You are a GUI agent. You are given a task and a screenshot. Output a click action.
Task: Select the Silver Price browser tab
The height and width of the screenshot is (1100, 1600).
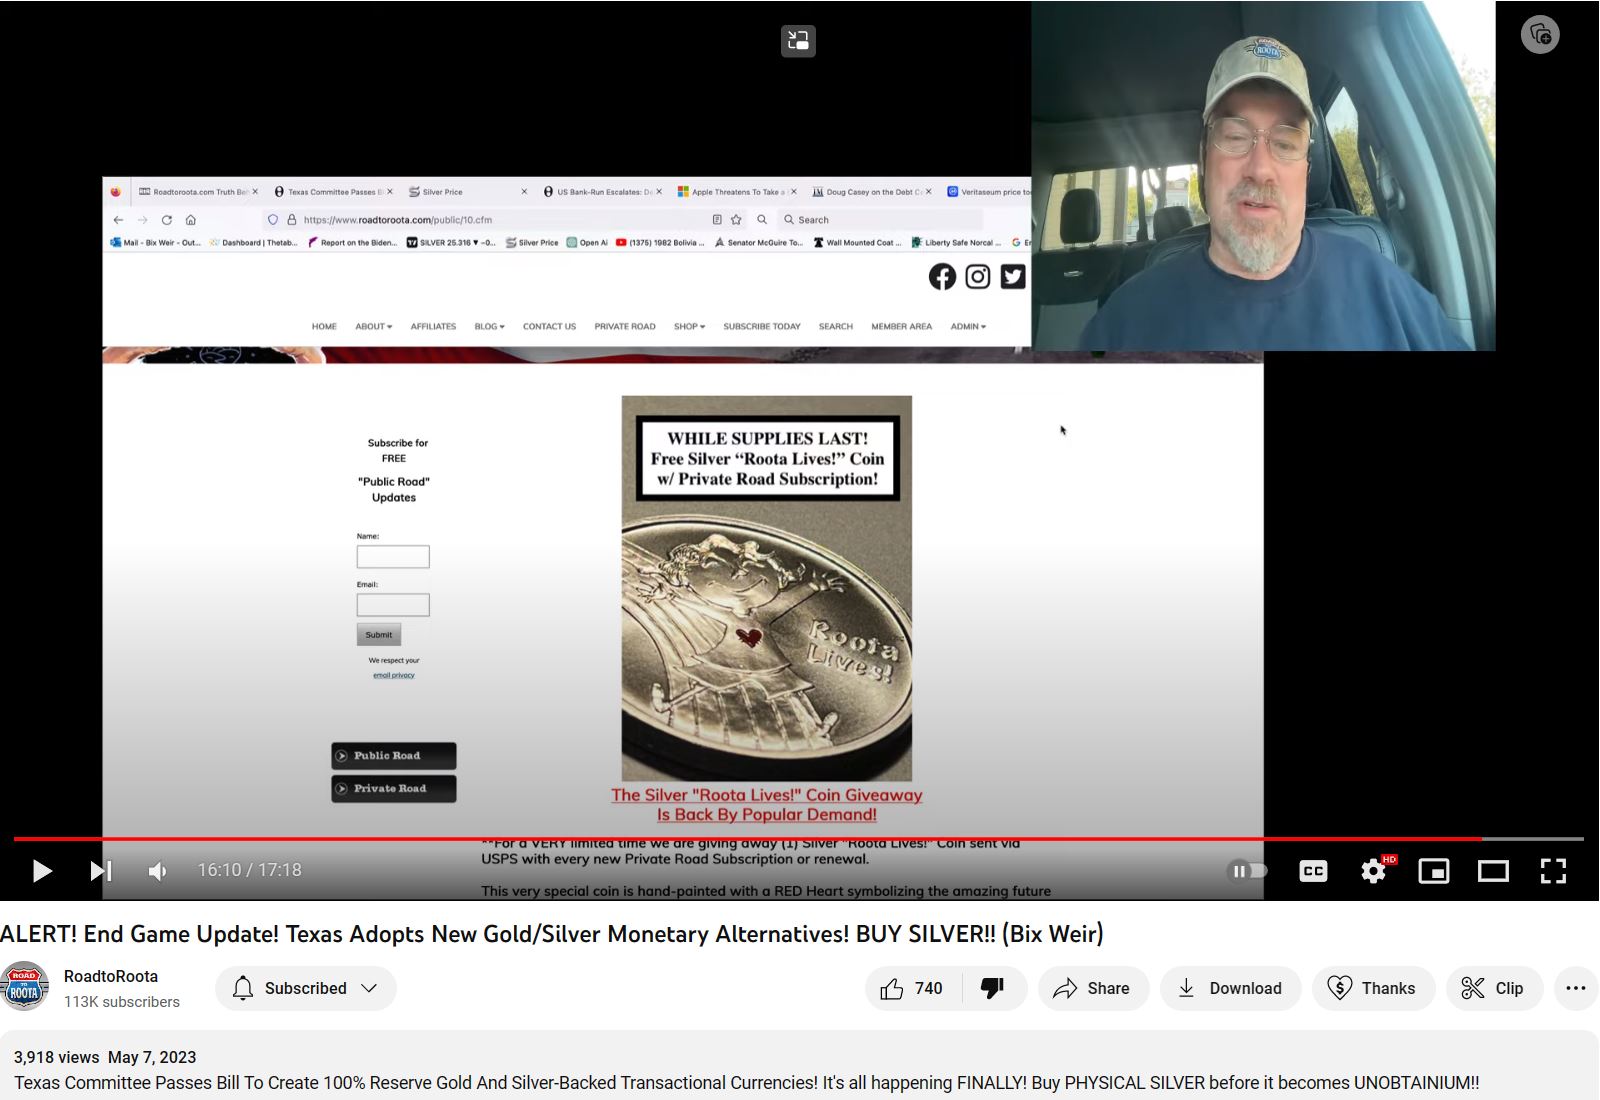[467, 192]
